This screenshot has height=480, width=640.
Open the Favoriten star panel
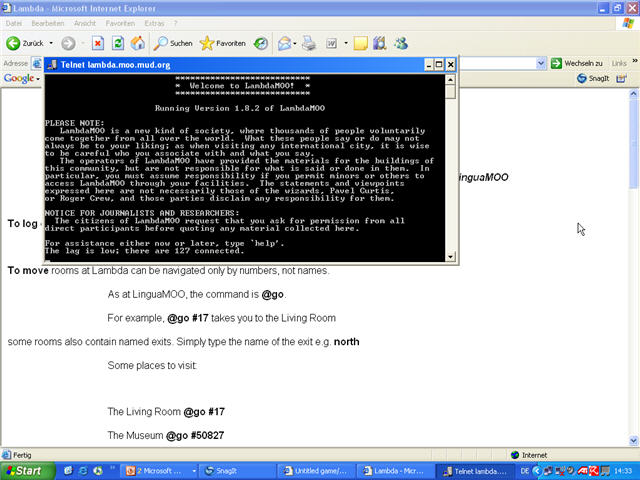(222, 43)
